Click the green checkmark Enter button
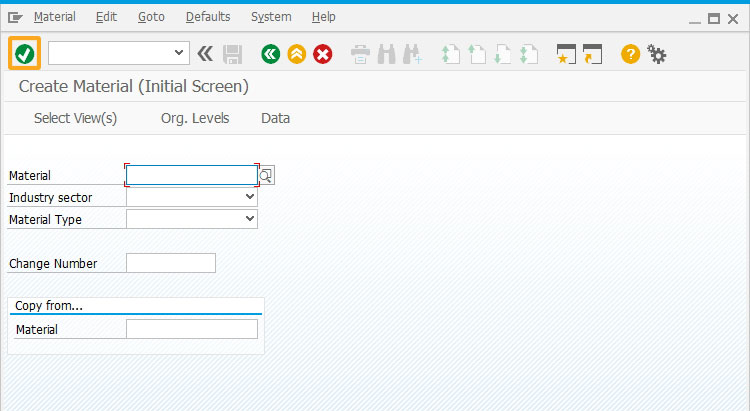The height and width of the screenshot is (411, 750). (x=24, y=53)
